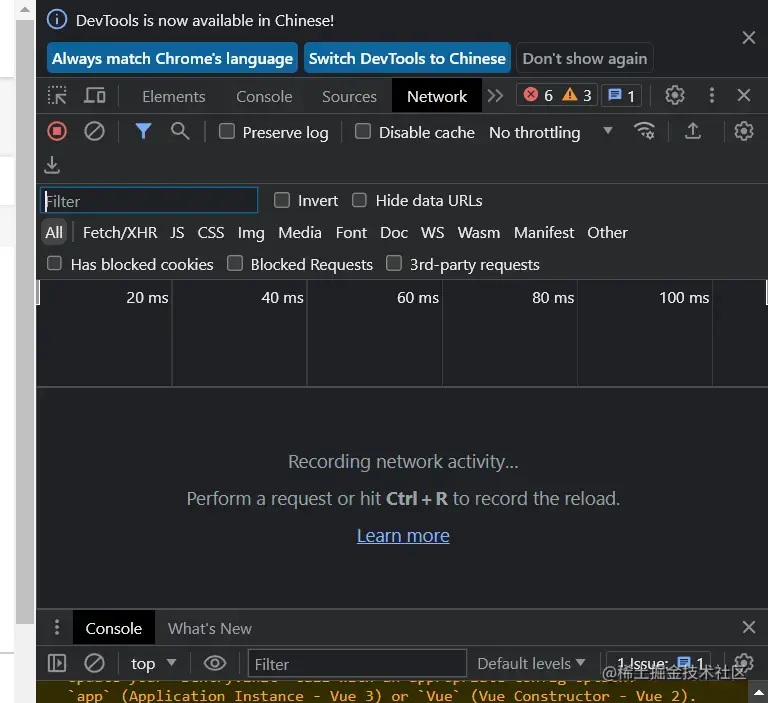Open the Default levels dropdown
This screenshot has width=768, height=703.
pyautogui.click(x=531, y=664)
